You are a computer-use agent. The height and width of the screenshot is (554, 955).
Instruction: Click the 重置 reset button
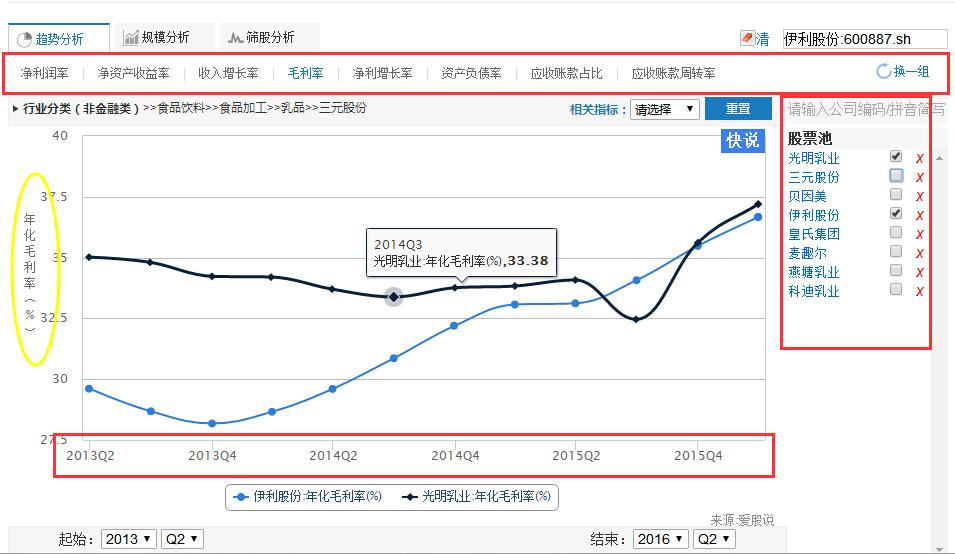click(738, 109)
